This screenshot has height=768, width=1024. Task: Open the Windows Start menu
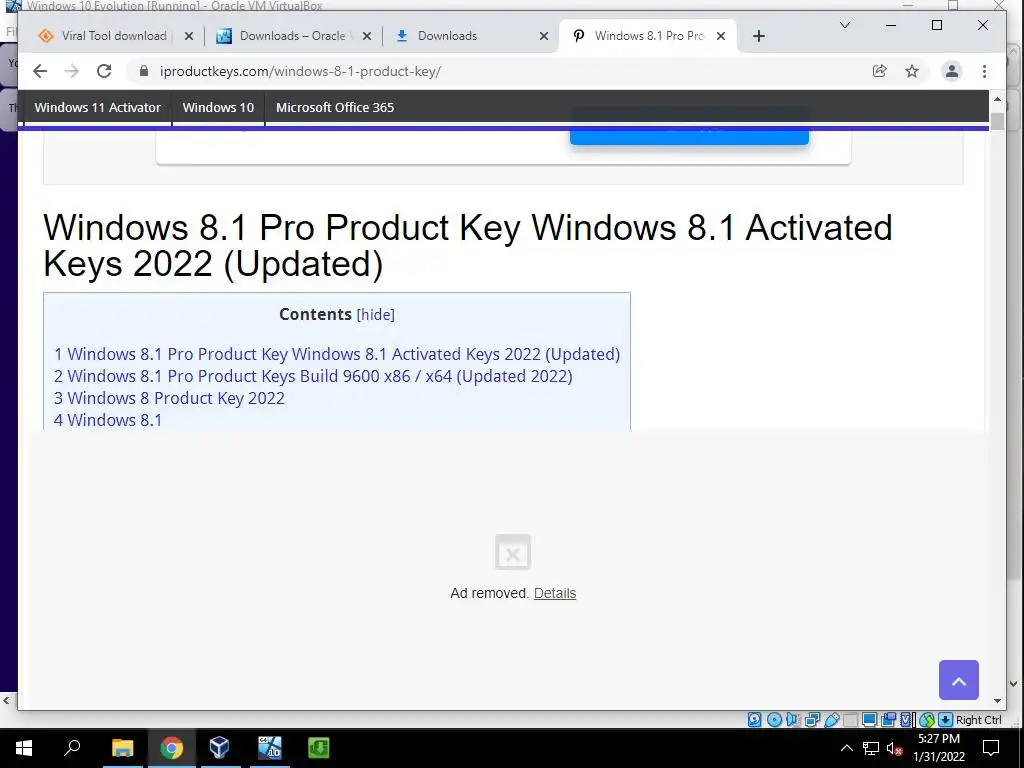[x=24, y=748]
